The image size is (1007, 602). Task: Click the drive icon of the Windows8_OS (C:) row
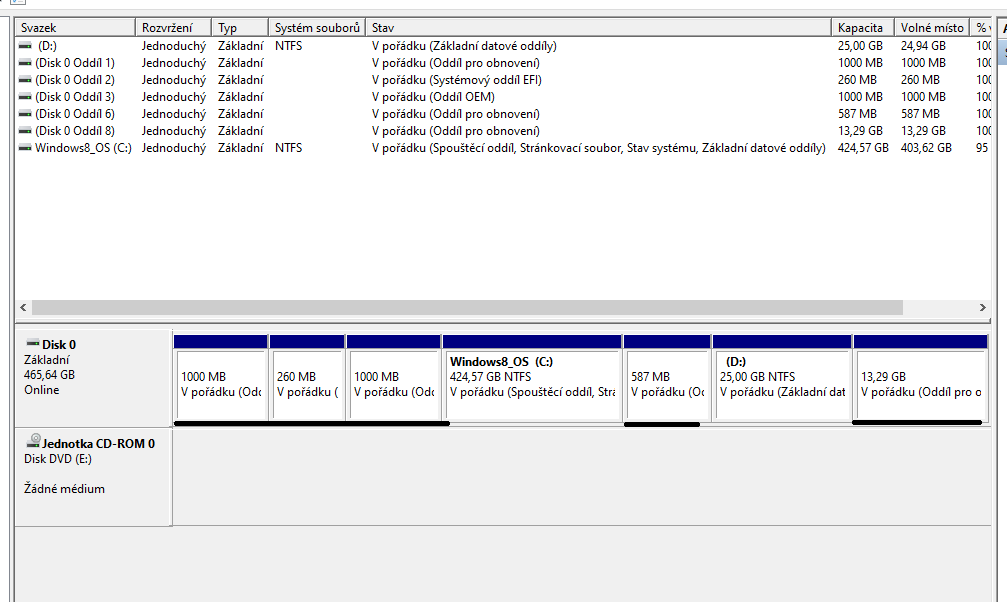(25, 148)
